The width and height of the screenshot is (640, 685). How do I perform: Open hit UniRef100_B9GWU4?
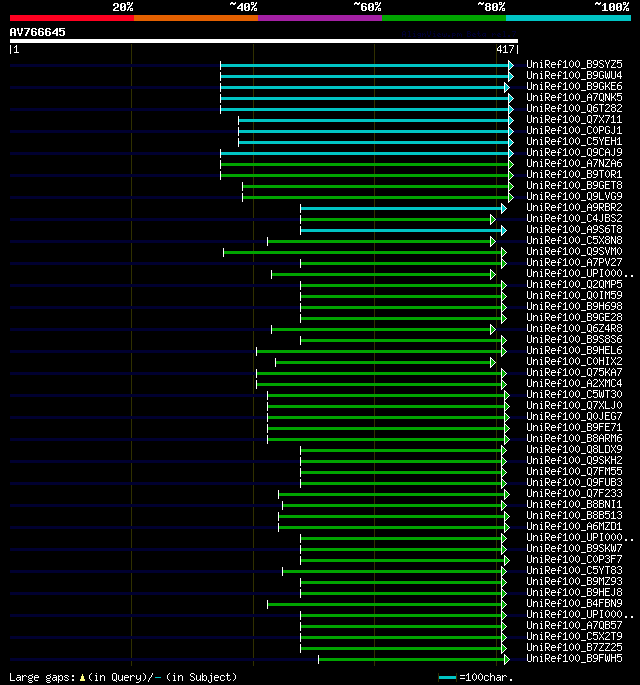coord(574,76)
